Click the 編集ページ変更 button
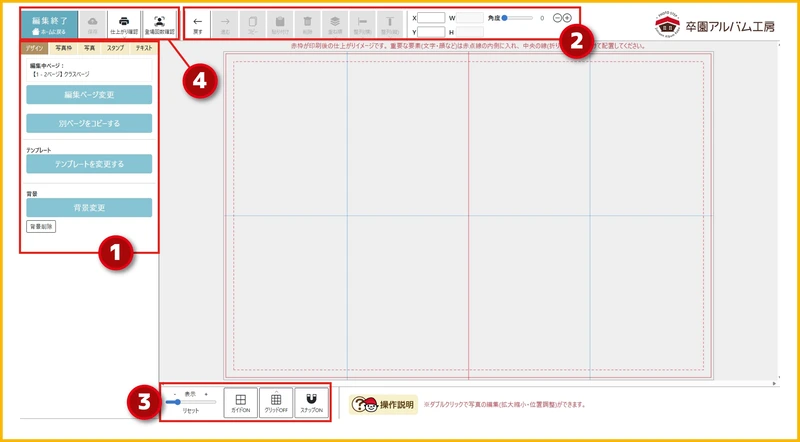The width and height of the screenshot is (800, 442). point(89,95)
